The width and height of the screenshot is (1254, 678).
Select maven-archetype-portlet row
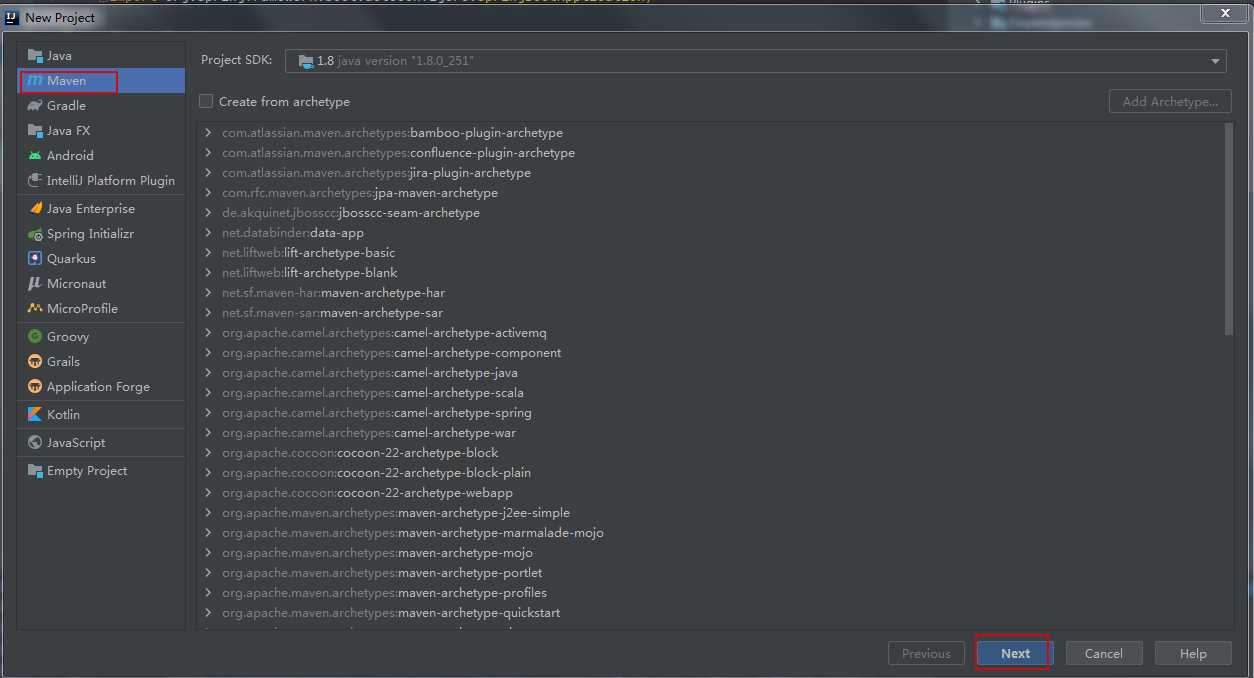tap(710, 573)
